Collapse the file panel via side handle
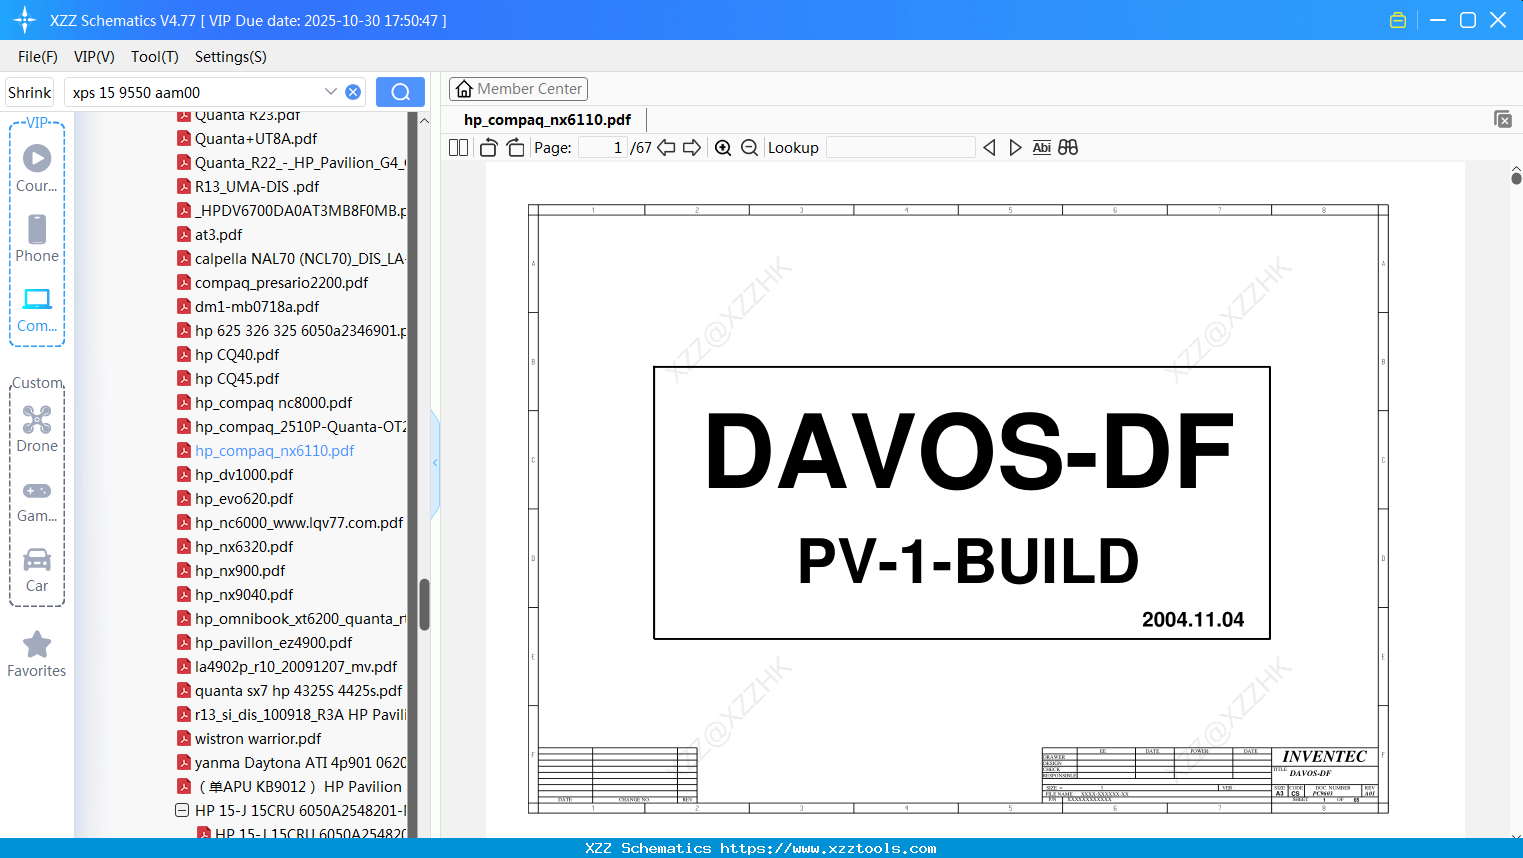The height and width of the screenshot is (858, 1523). click(x=435, y=463)
